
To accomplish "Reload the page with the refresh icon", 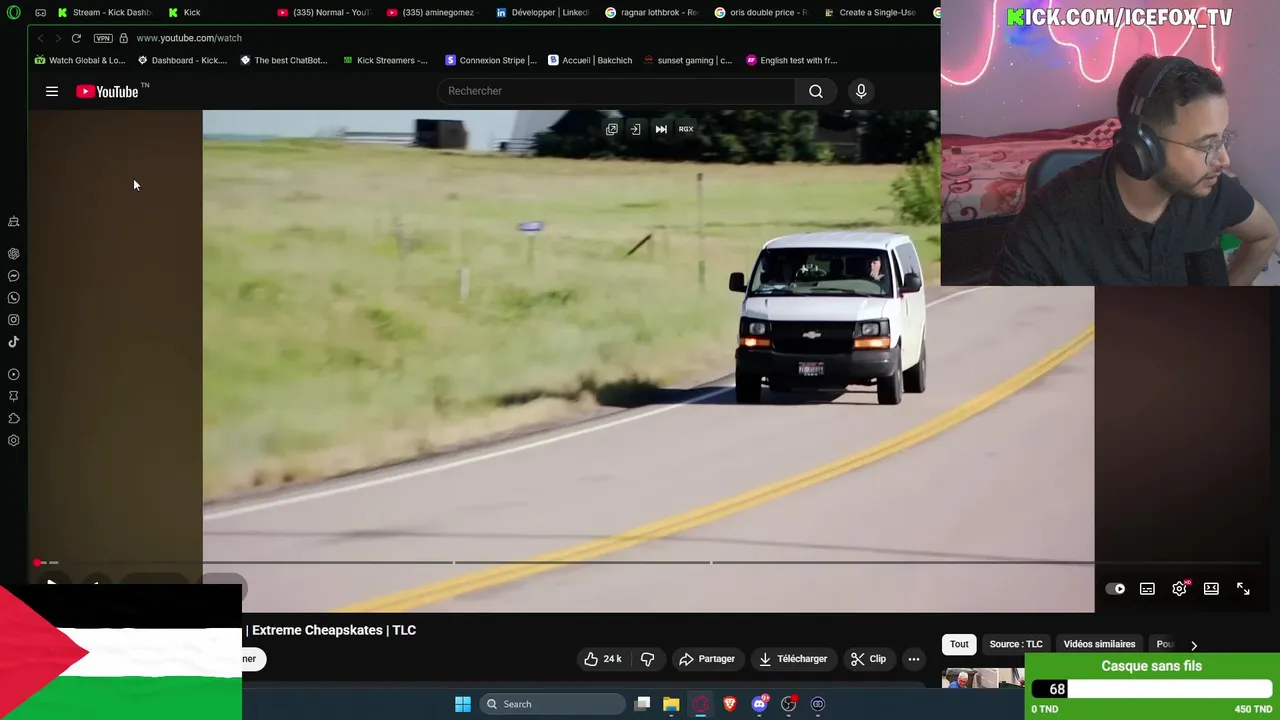I will tap(76, 38).
